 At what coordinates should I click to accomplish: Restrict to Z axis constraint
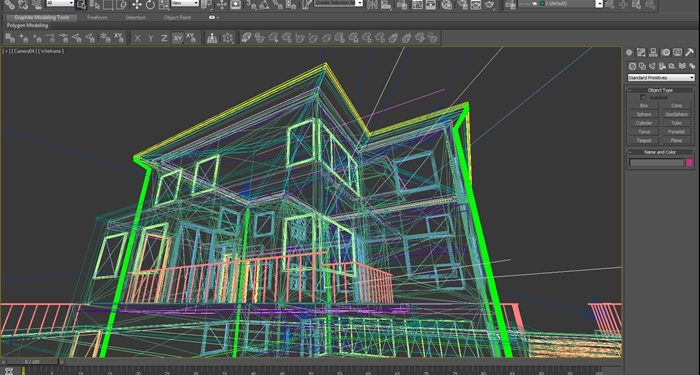(x=164, y=38)
